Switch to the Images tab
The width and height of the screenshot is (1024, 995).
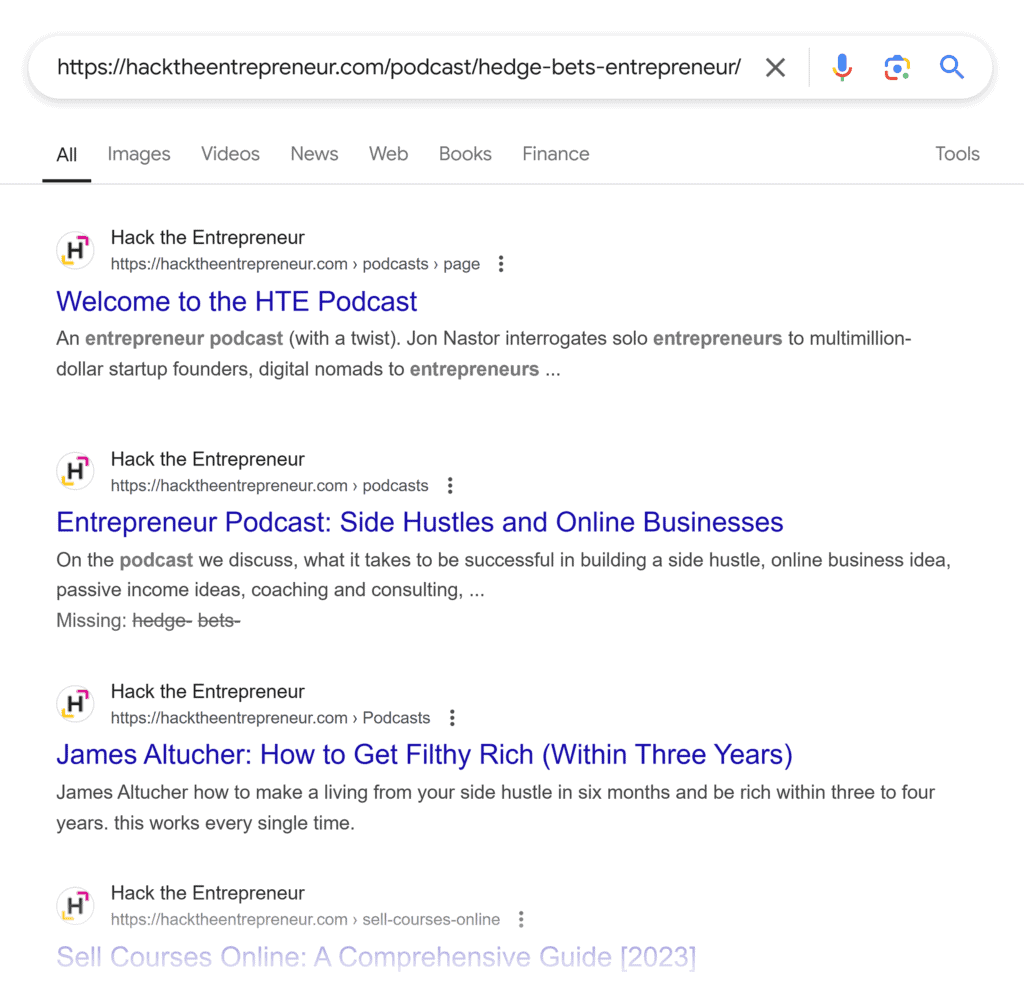138,154
